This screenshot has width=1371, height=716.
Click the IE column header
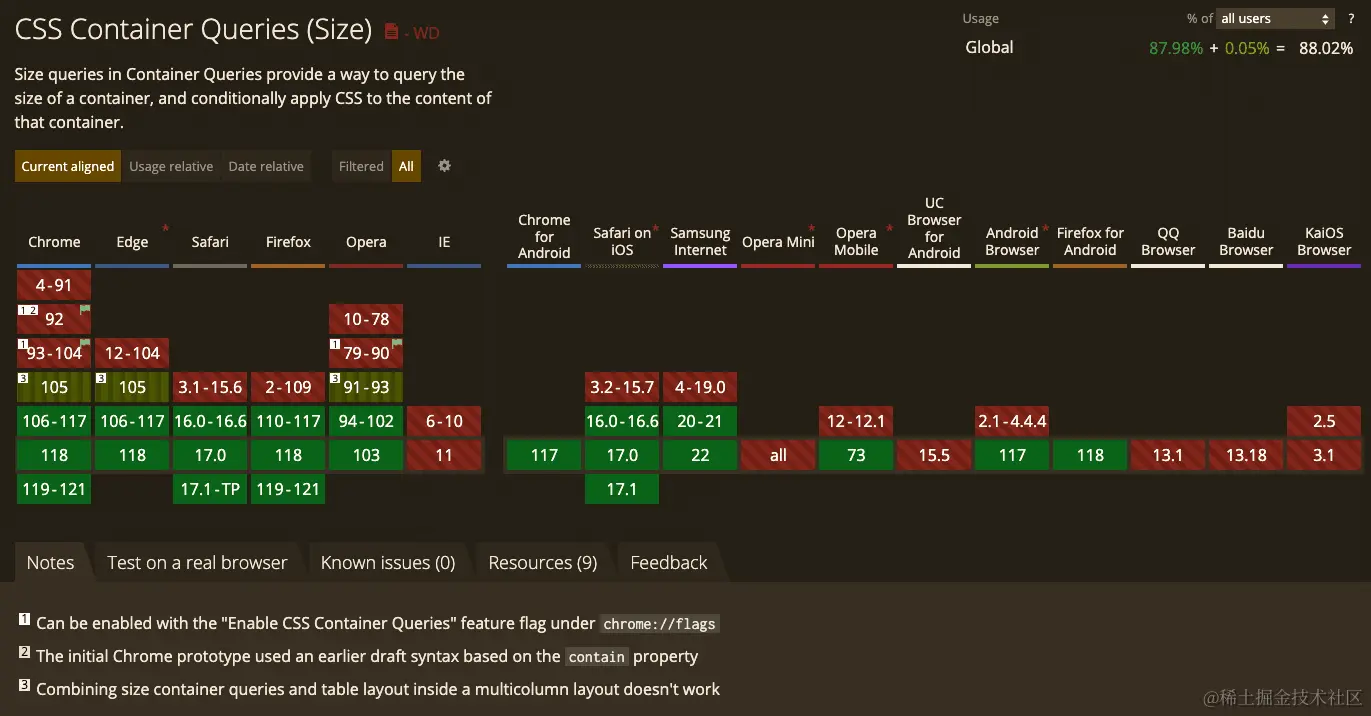pos(444,242)
